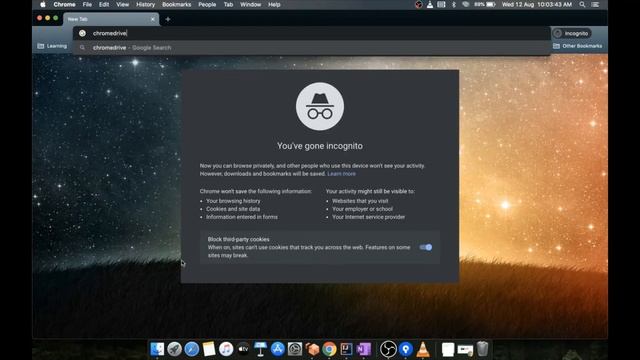Screen dimensions: 640x360
Task: Open the Apple menu
Action: point(42,4)
